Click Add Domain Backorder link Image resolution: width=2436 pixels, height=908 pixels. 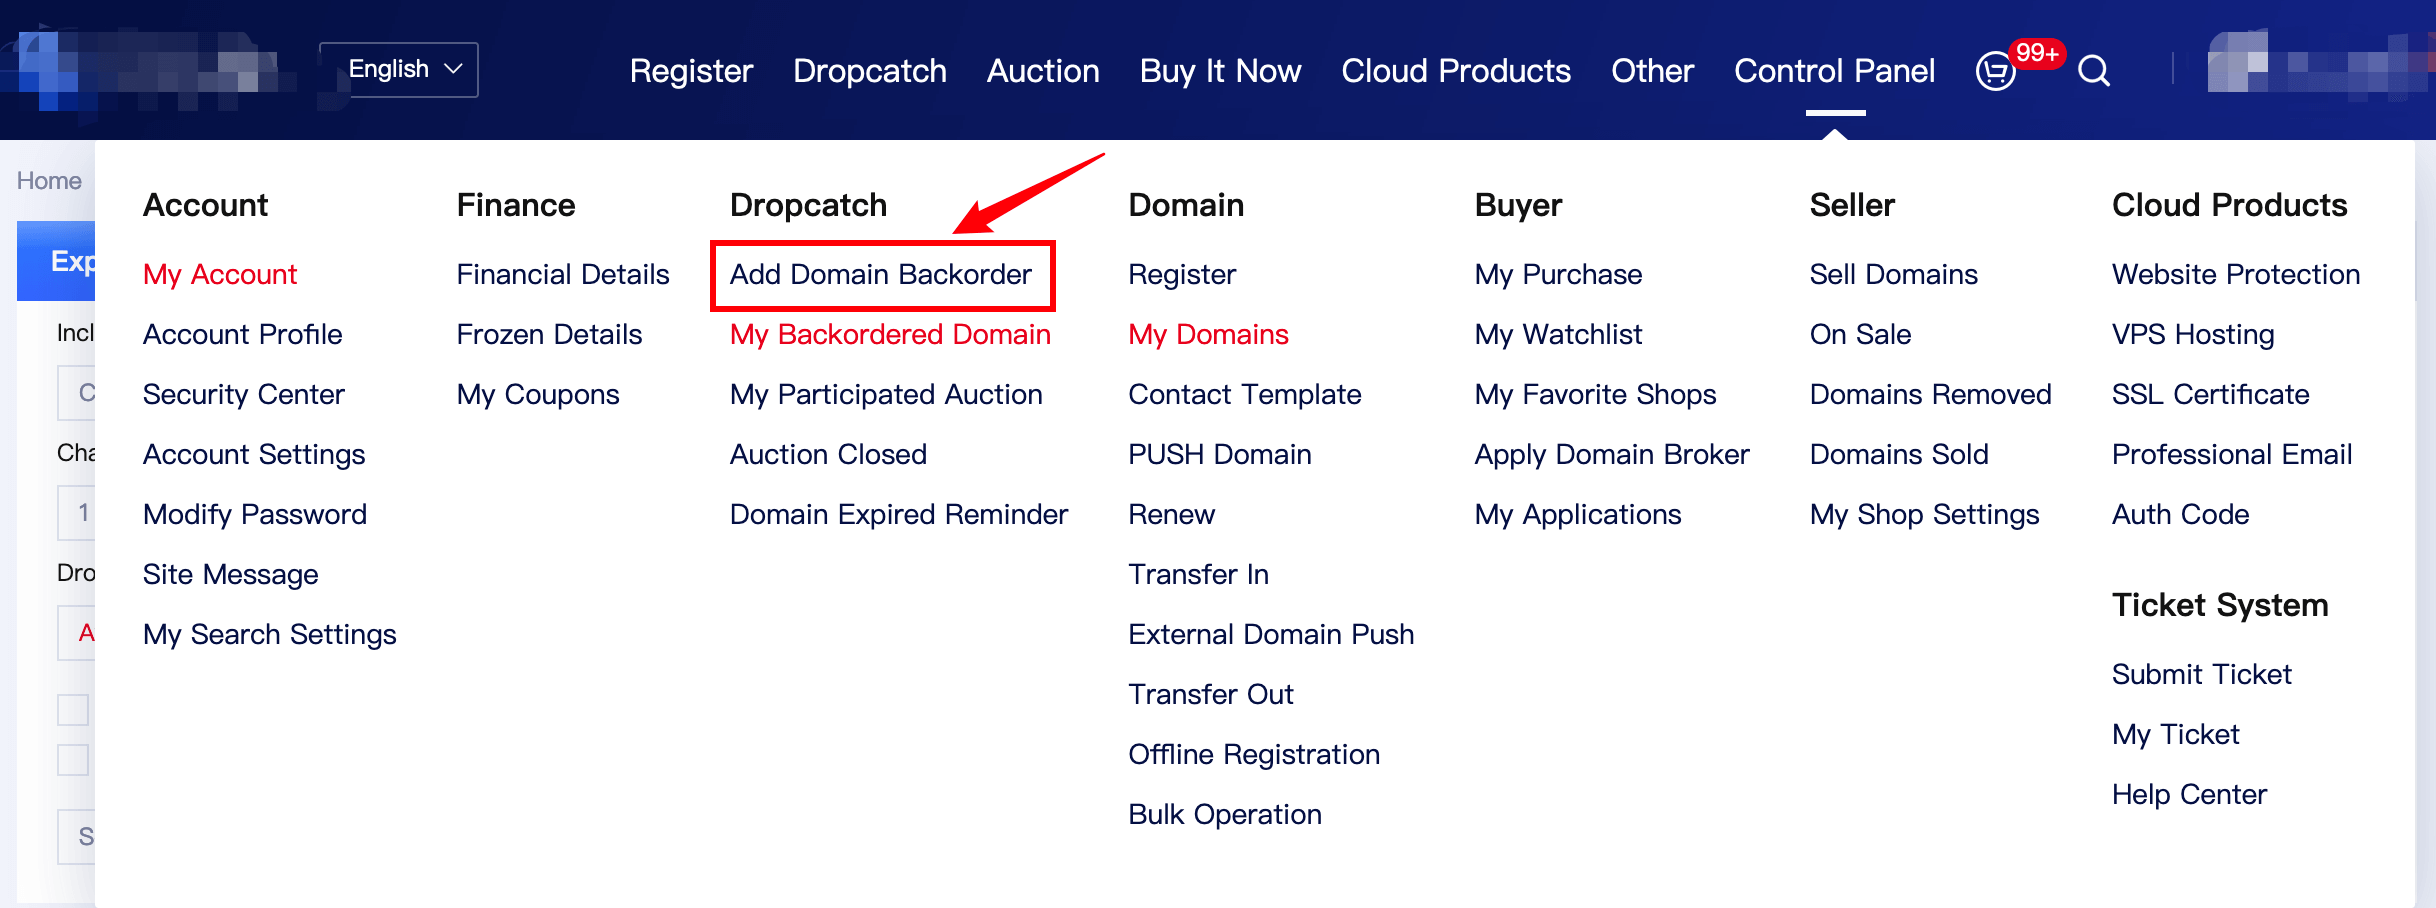(x=880, y=274)
